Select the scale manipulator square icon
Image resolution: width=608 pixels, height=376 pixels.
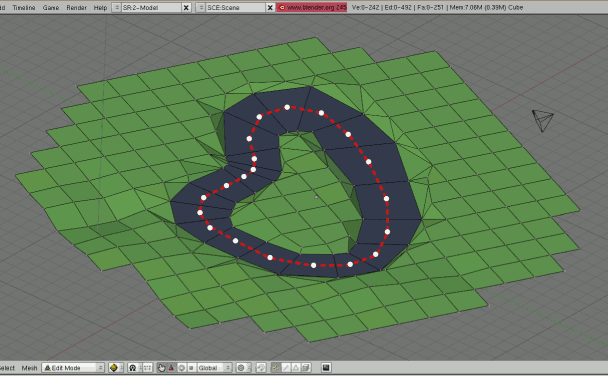click(x=191, y=367)
